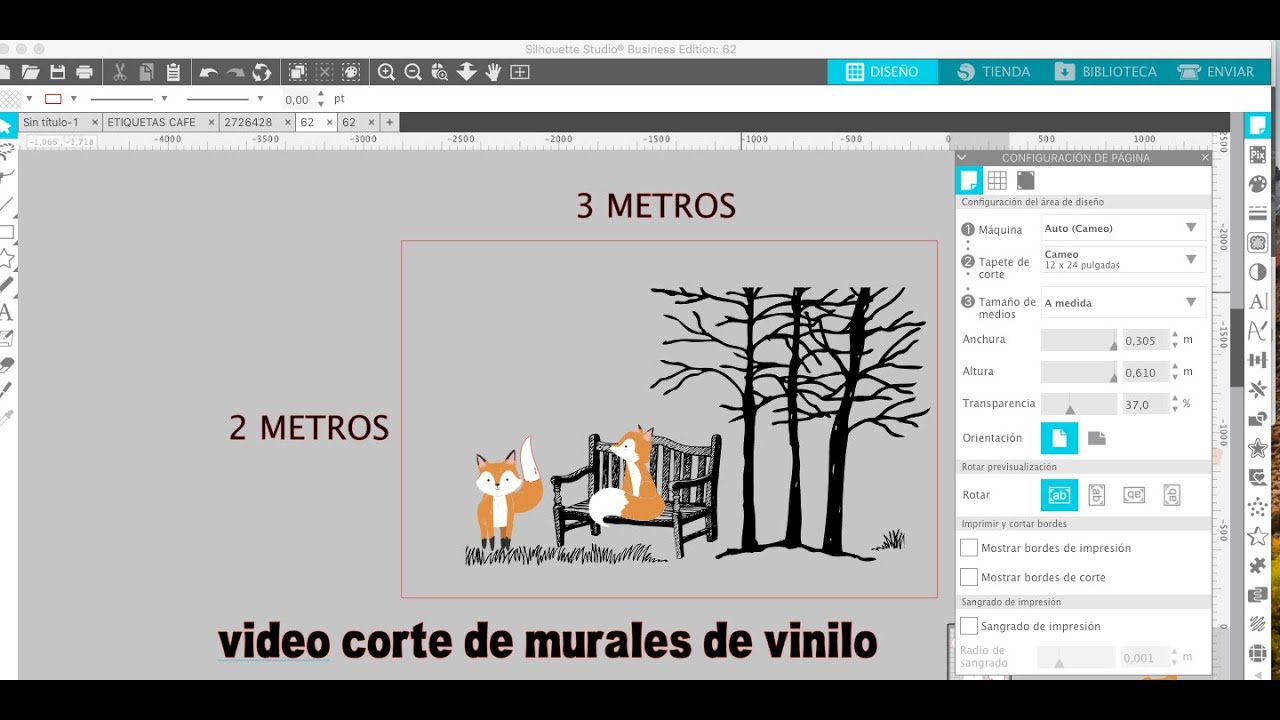1280x720 pixels.
Task: Enable Mostrar bordes de corte checkbox
Action: (x=969, y=577)
